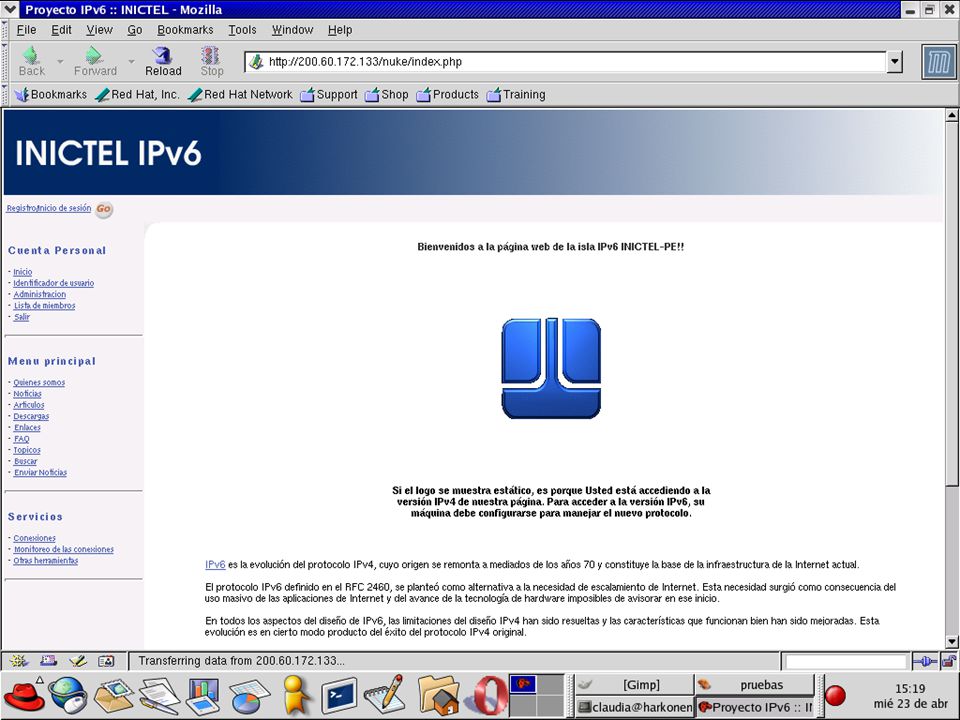Click the URL address field
This screenshot has height=720, width=960.
click(566, 61)
